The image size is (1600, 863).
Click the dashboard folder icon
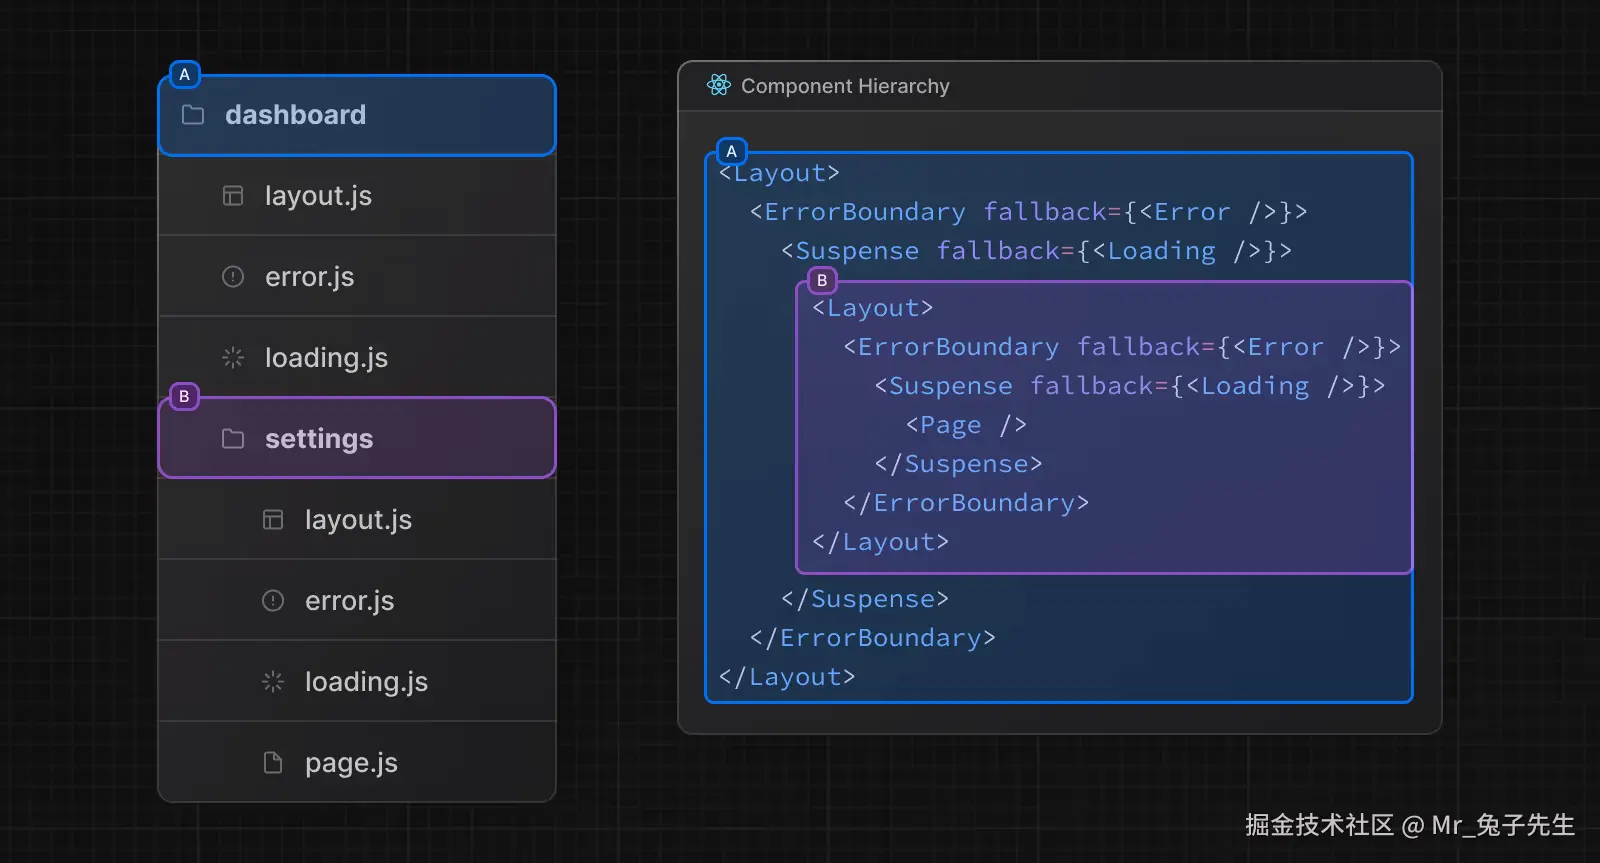point(193,115)
